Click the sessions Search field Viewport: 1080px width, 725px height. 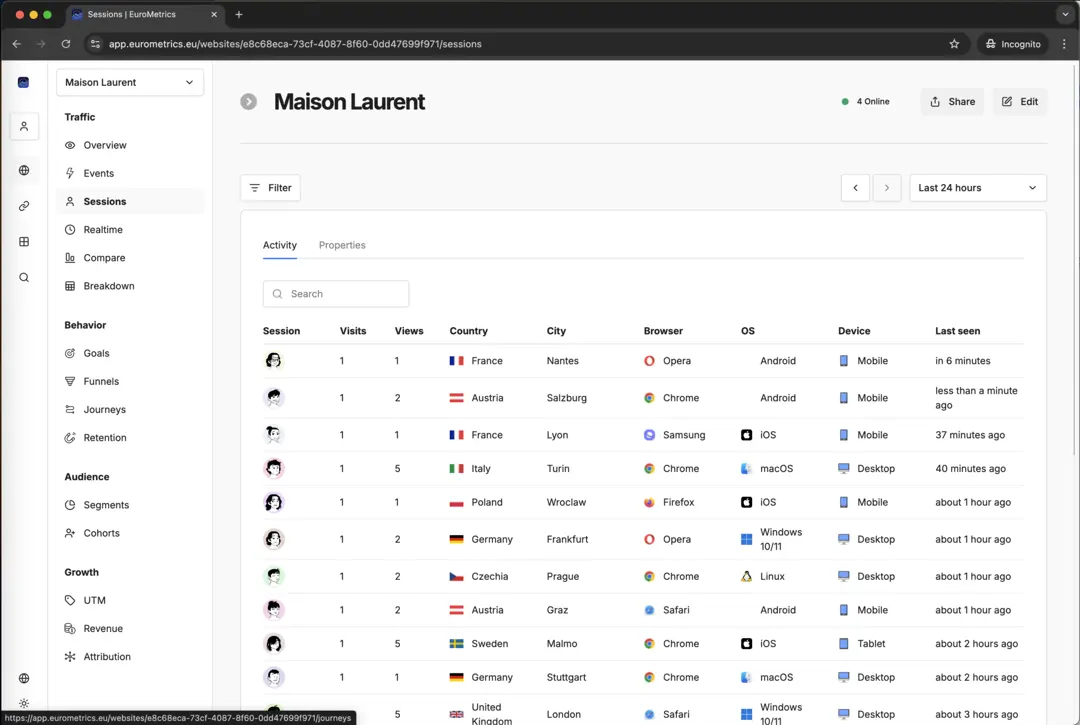click(x=336, y=294)
